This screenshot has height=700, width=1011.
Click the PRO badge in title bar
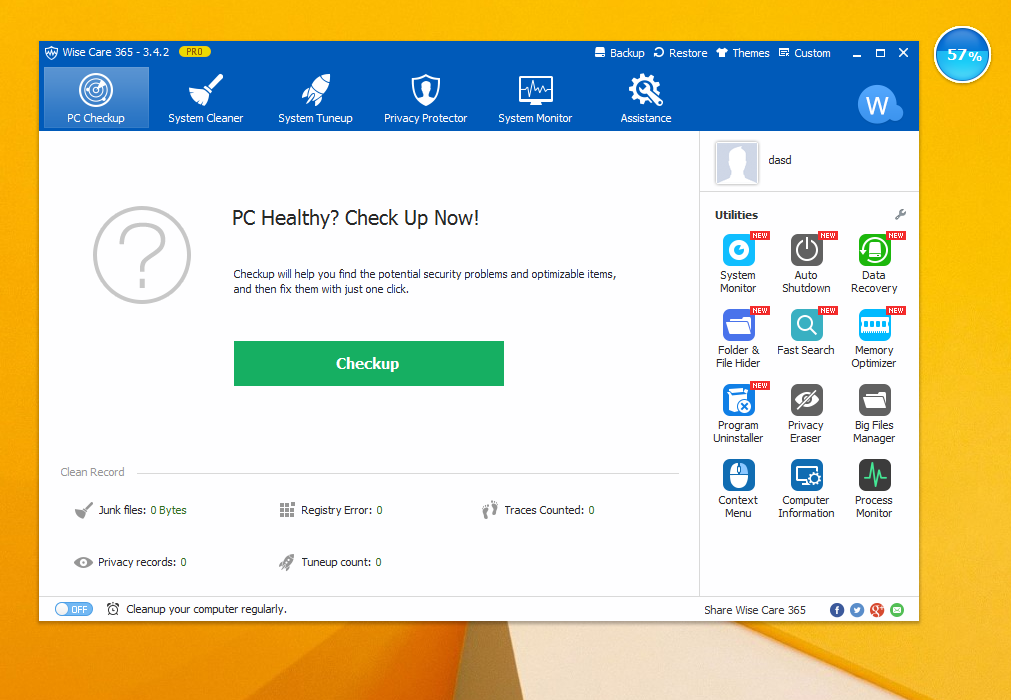(x=195, y=52)
